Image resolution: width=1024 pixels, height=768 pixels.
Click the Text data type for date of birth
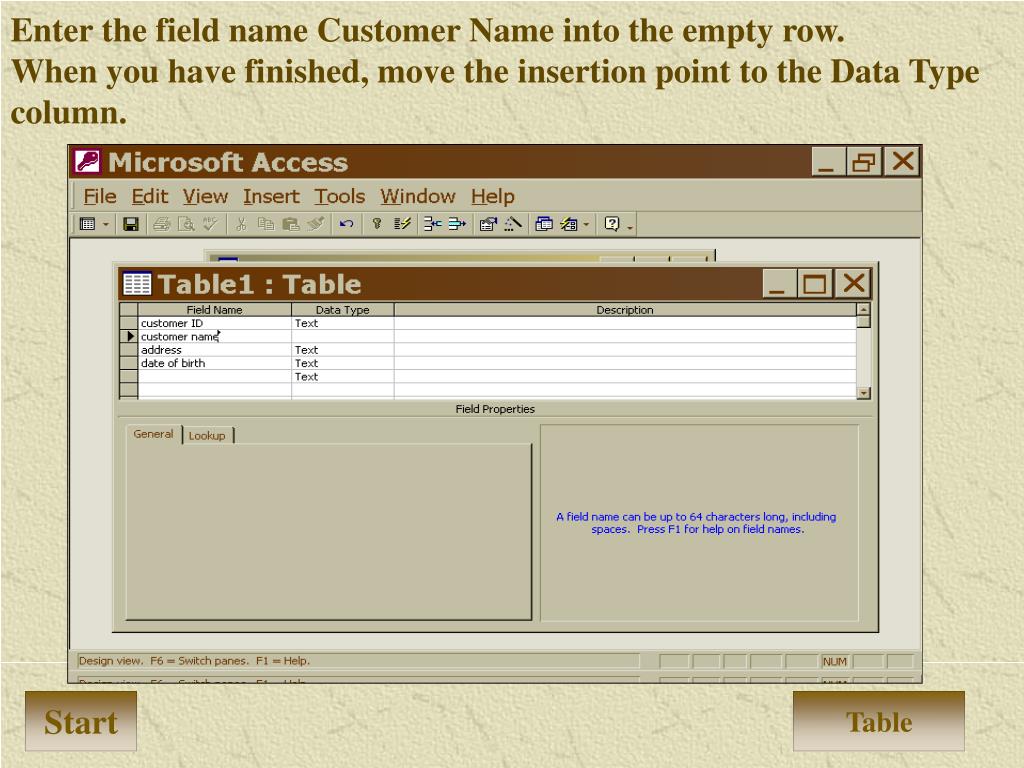point(343,363)
